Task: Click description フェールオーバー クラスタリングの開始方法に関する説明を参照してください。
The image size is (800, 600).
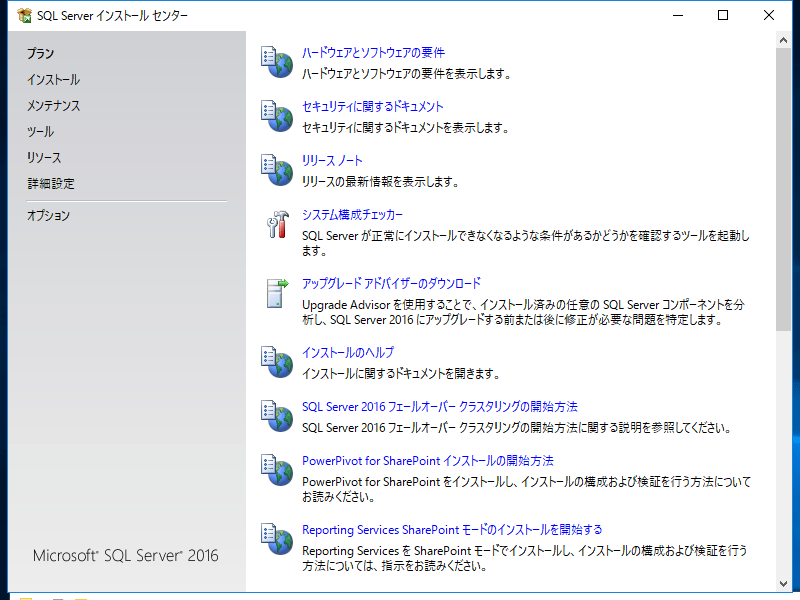Action: [x=517, y=428]
